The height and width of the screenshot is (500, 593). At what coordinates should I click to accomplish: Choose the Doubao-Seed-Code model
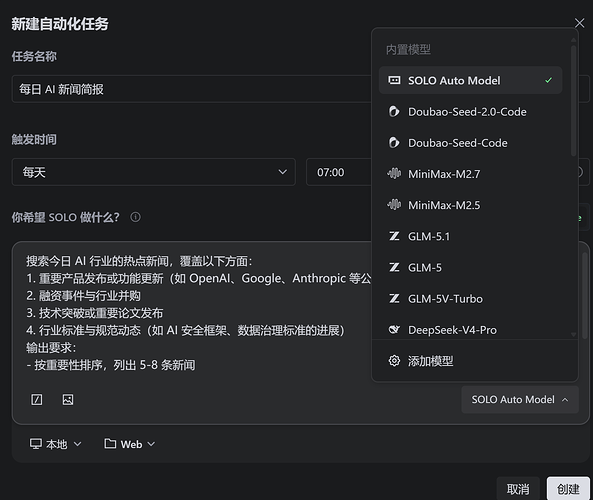point(470,143)
